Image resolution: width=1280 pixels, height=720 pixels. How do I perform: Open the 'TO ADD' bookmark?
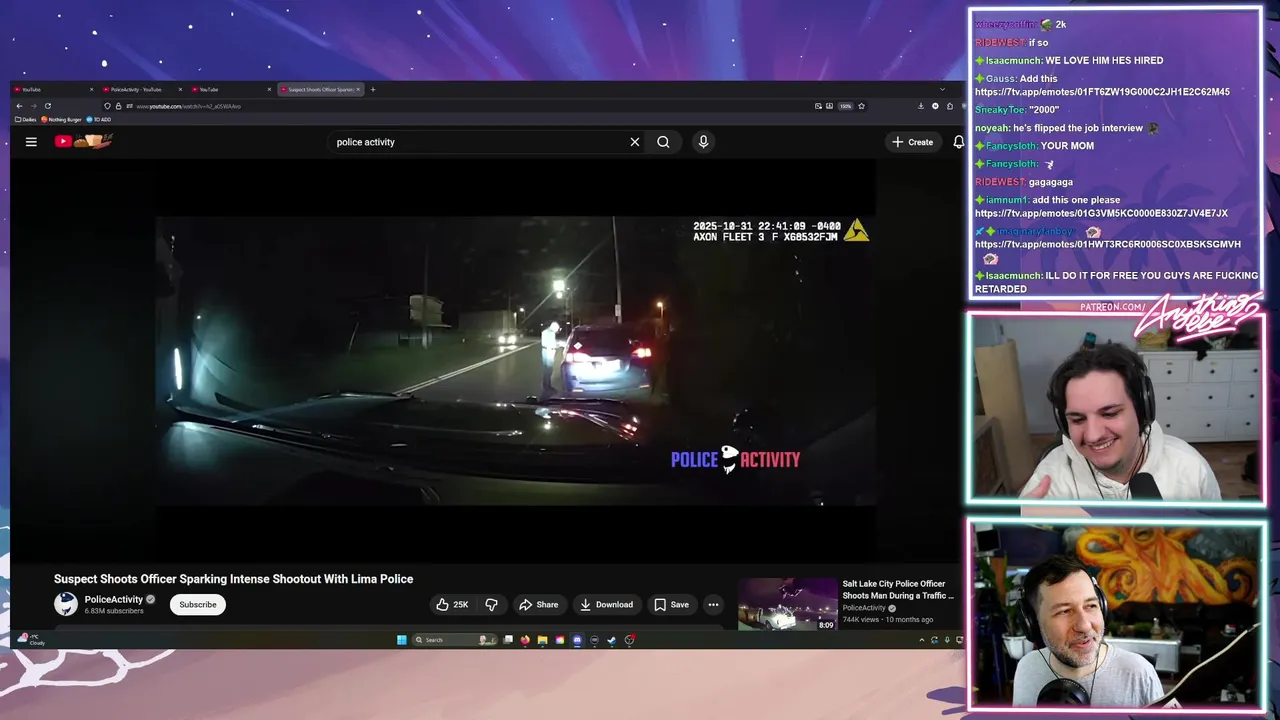(99, 119)
